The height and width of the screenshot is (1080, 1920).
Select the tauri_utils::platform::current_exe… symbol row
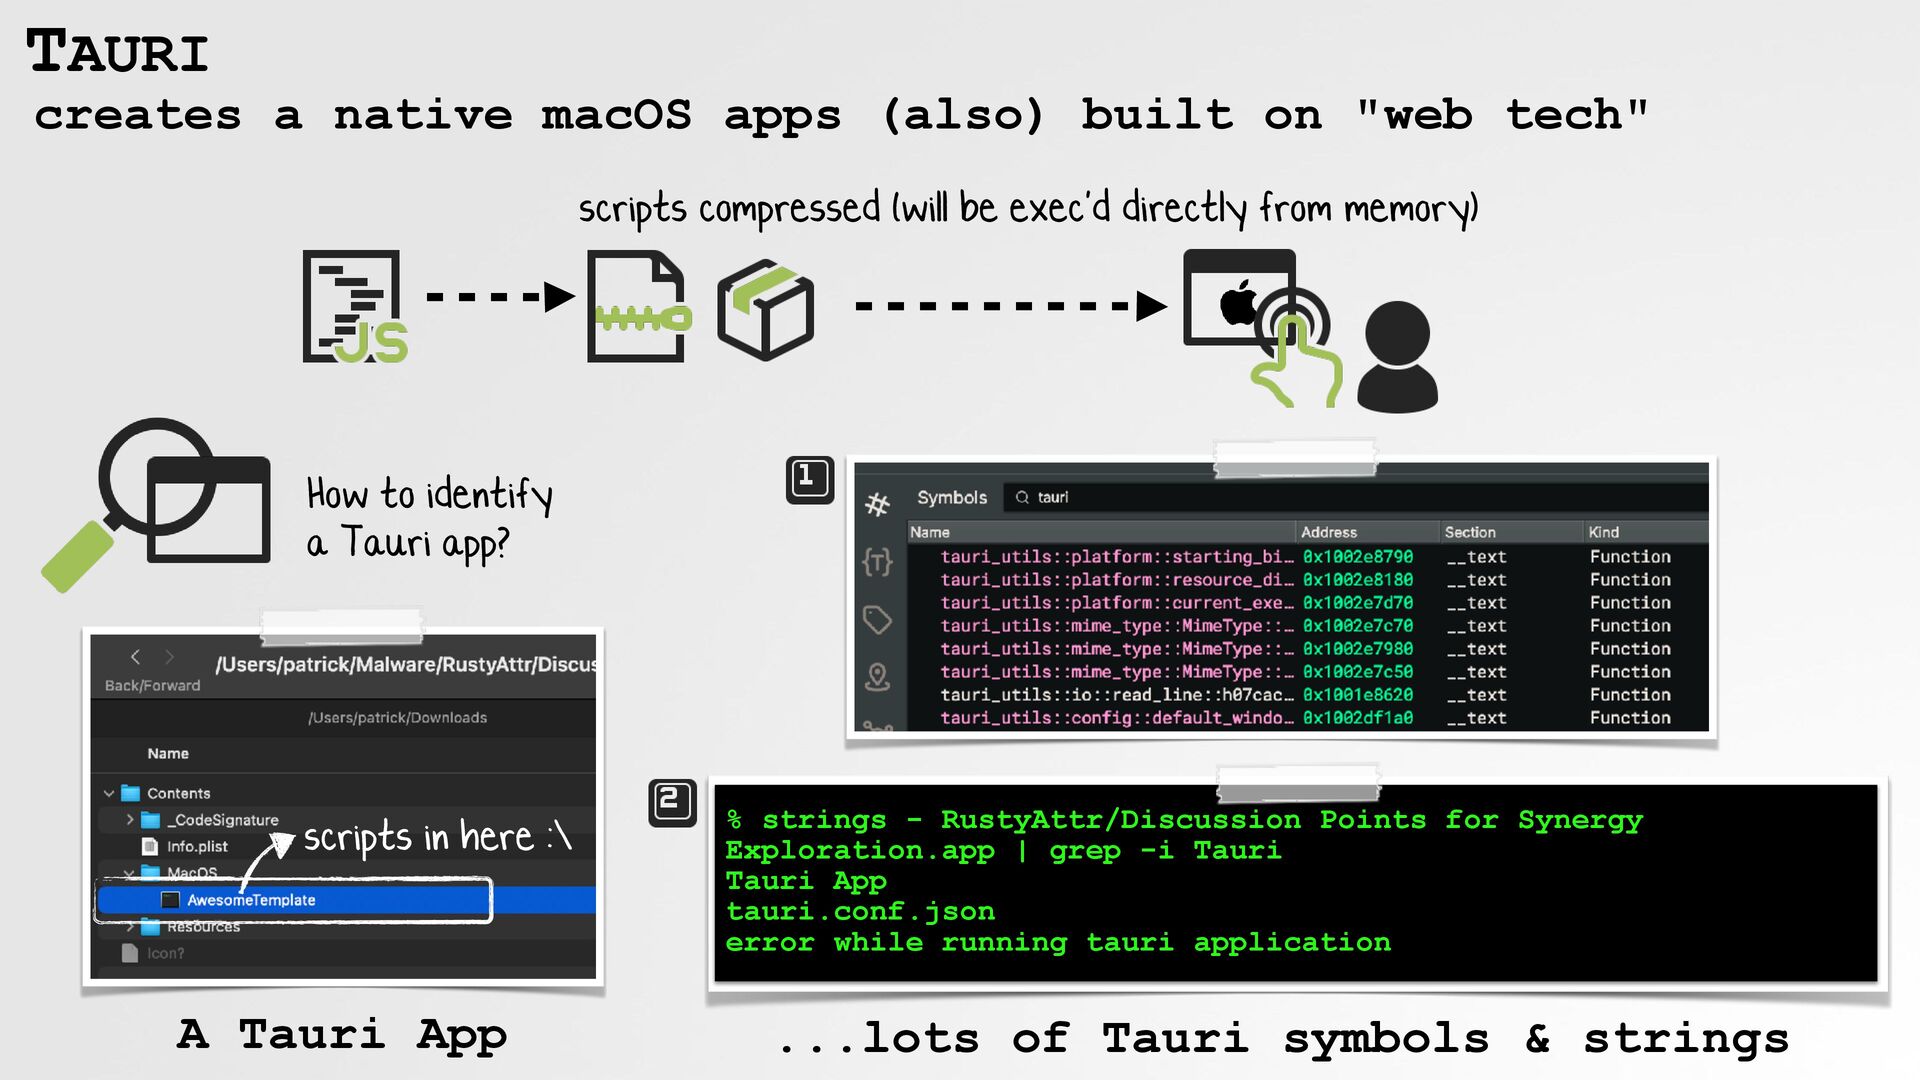pyautogui.click(x=1308, y=602)
